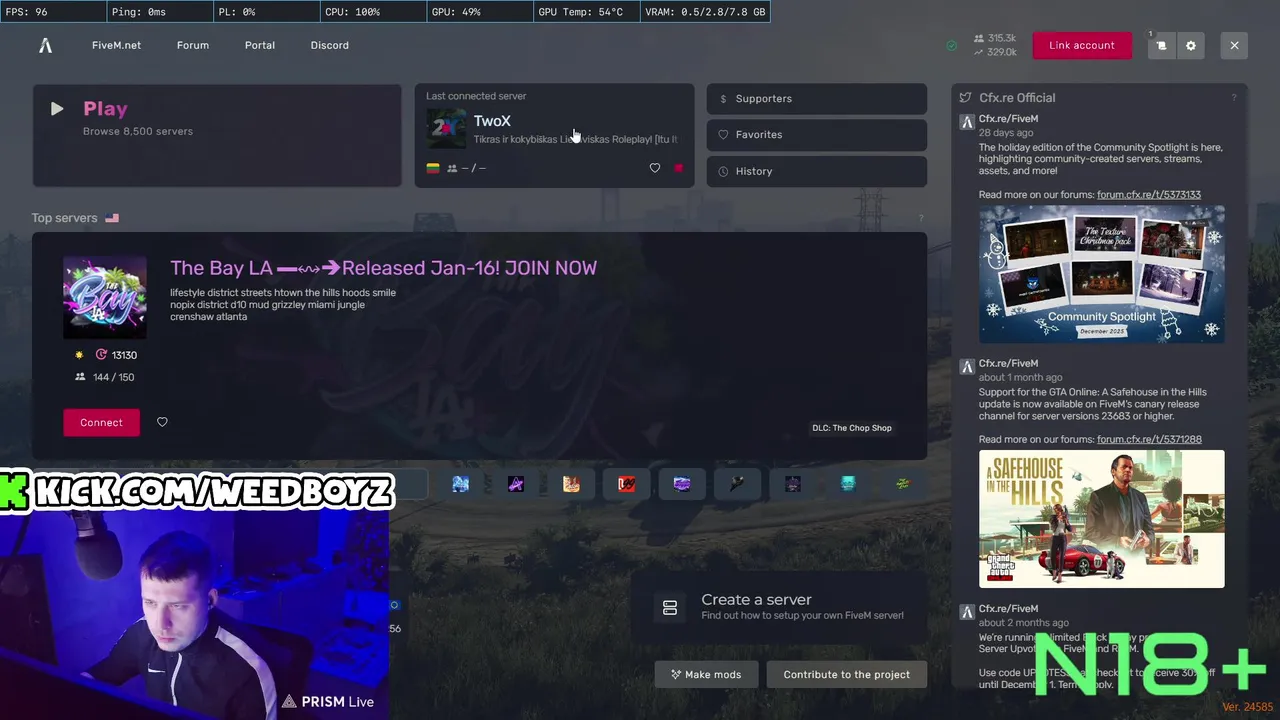Image resolution: width=1280 pixels, height=720 pixels.
Task: Open the Favorites list
Action: 817,135
